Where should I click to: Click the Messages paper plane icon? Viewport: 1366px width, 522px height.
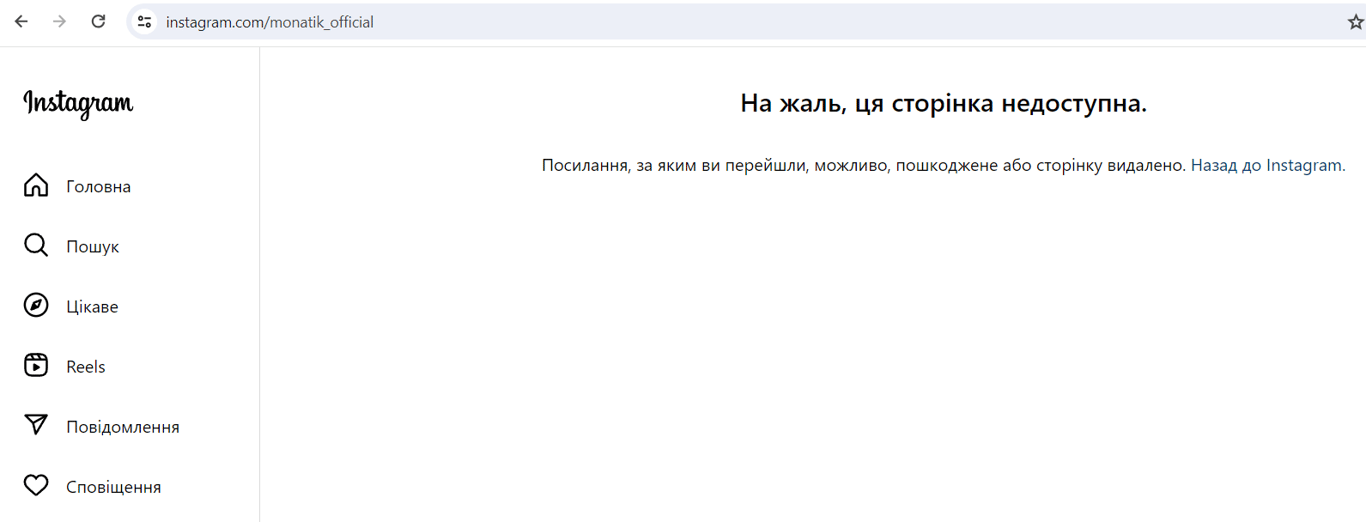[x=36, y=426]
